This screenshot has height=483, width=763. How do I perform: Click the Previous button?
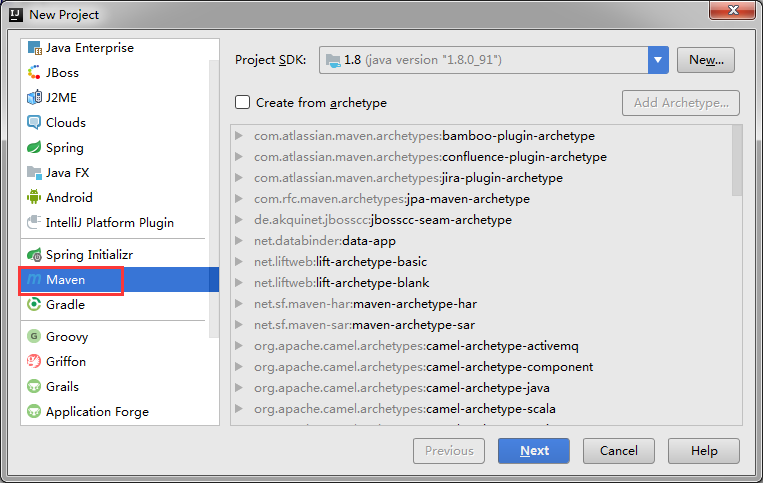point(449,451)
